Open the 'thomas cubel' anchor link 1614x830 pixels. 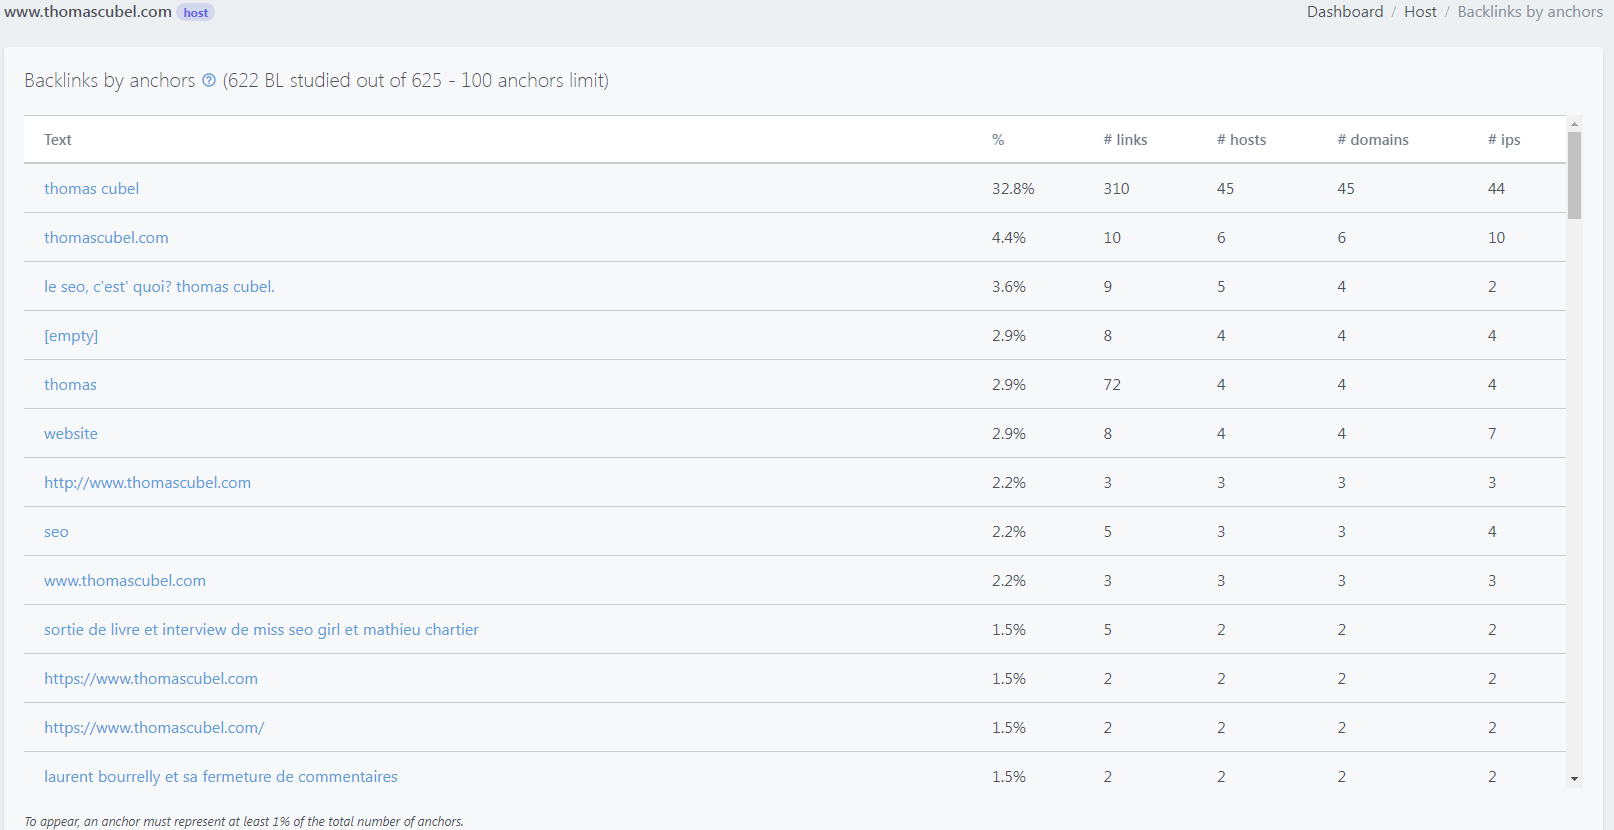click(92, 189)
